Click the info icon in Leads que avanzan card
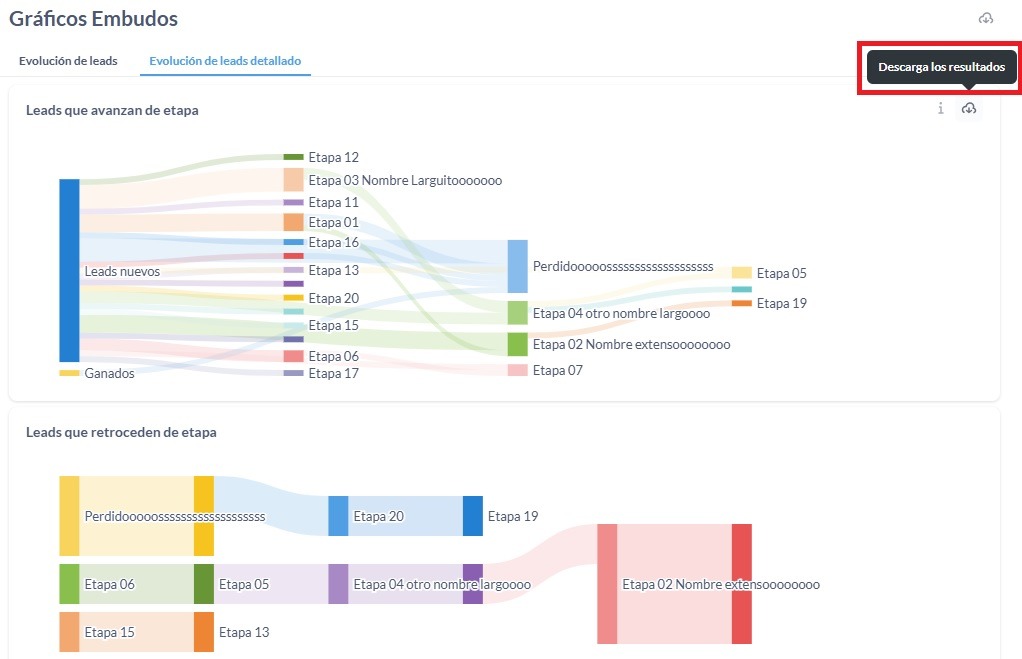Screen dimensions: 1022x659 point(940,109)
